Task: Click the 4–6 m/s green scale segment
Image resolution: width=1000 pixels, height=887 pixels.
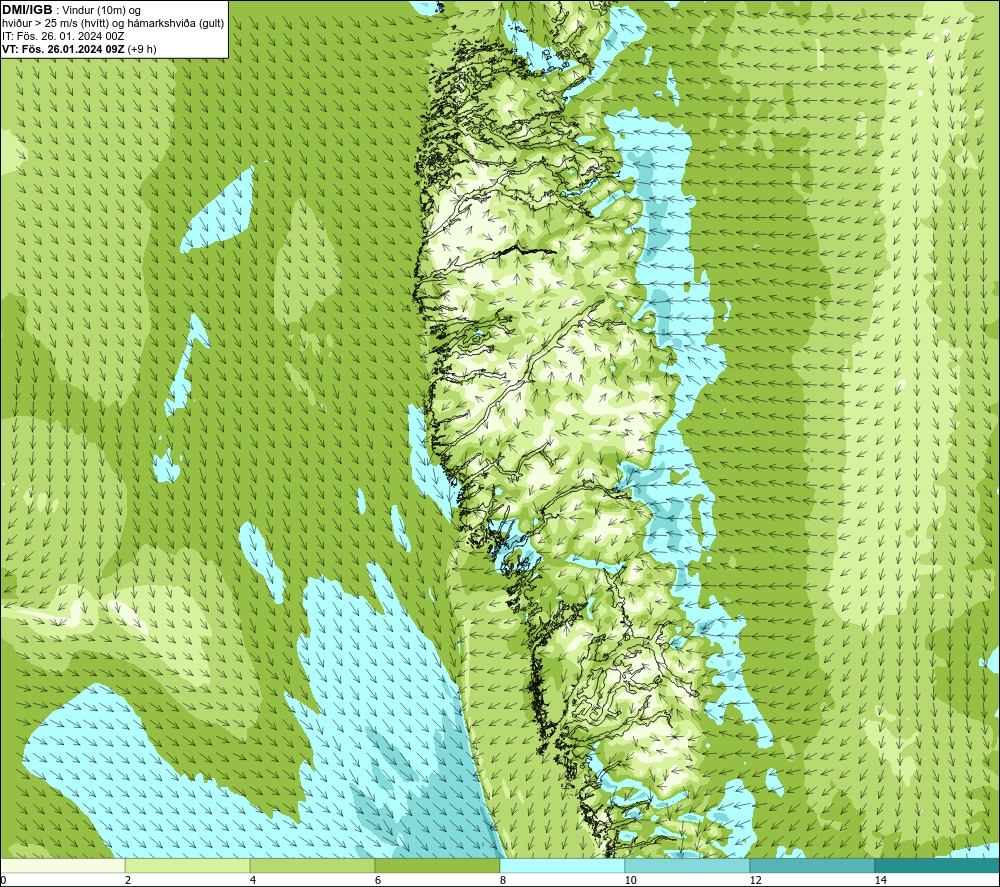Action: pos(312,865)
